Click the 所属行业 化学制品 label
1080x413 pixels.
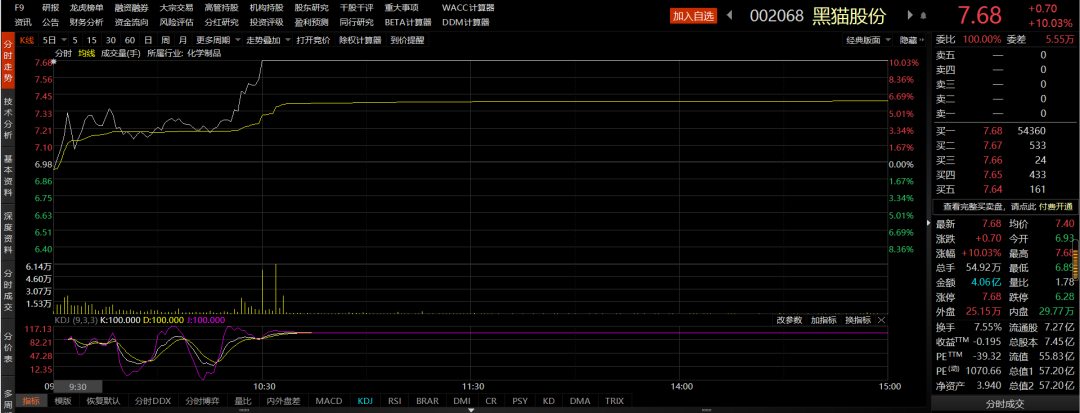click(184, 53)
